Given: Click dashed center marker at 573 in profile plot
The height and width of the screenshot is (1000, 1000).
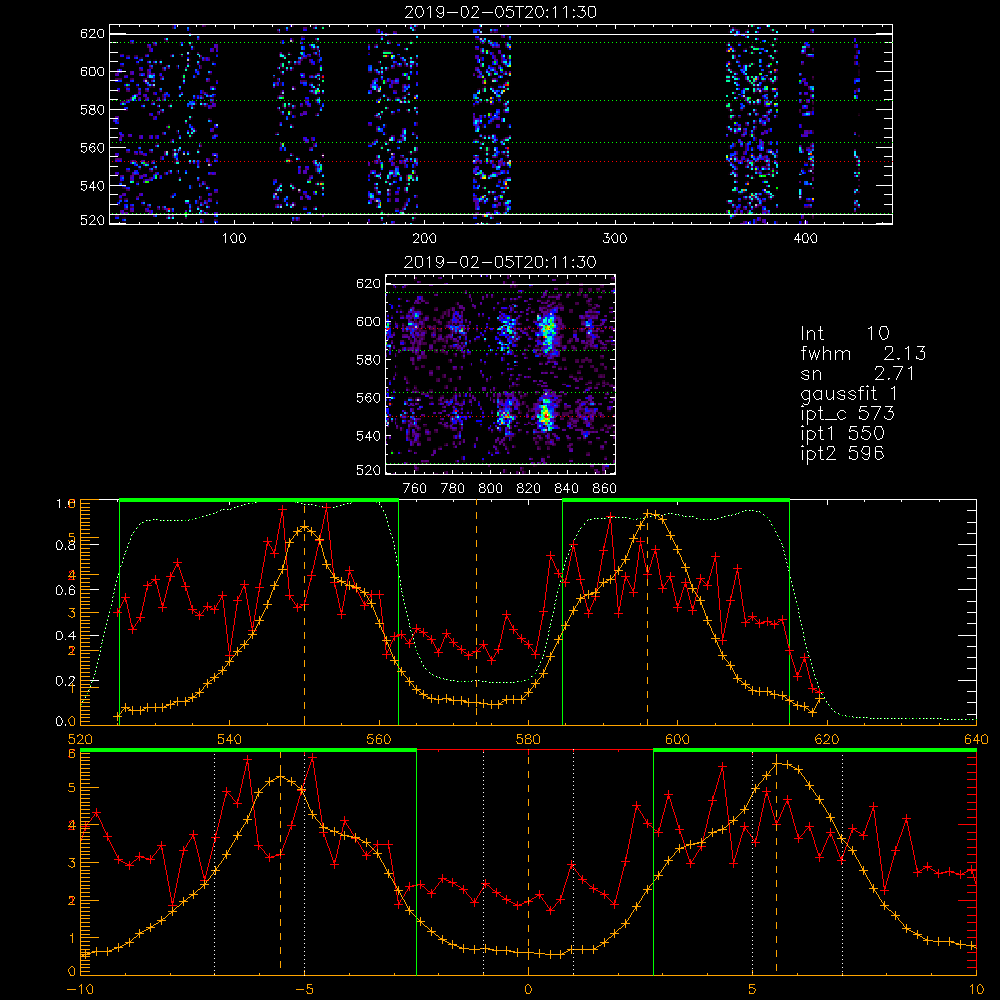Looking at the screenshot, I should pyautogui.click(x=476, y=612).
